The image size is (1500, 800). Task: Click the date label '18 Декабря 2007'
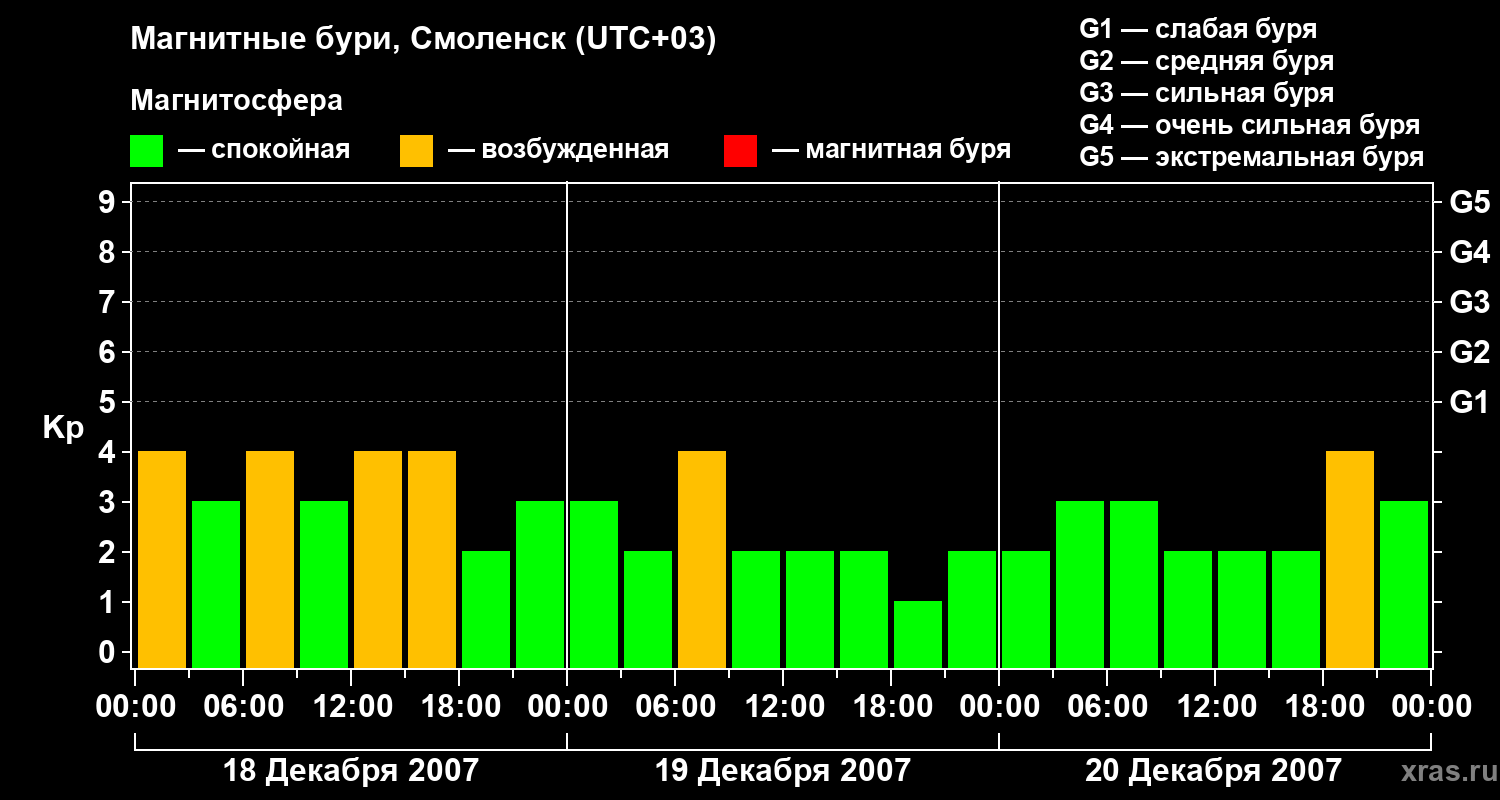pos(351,771)
